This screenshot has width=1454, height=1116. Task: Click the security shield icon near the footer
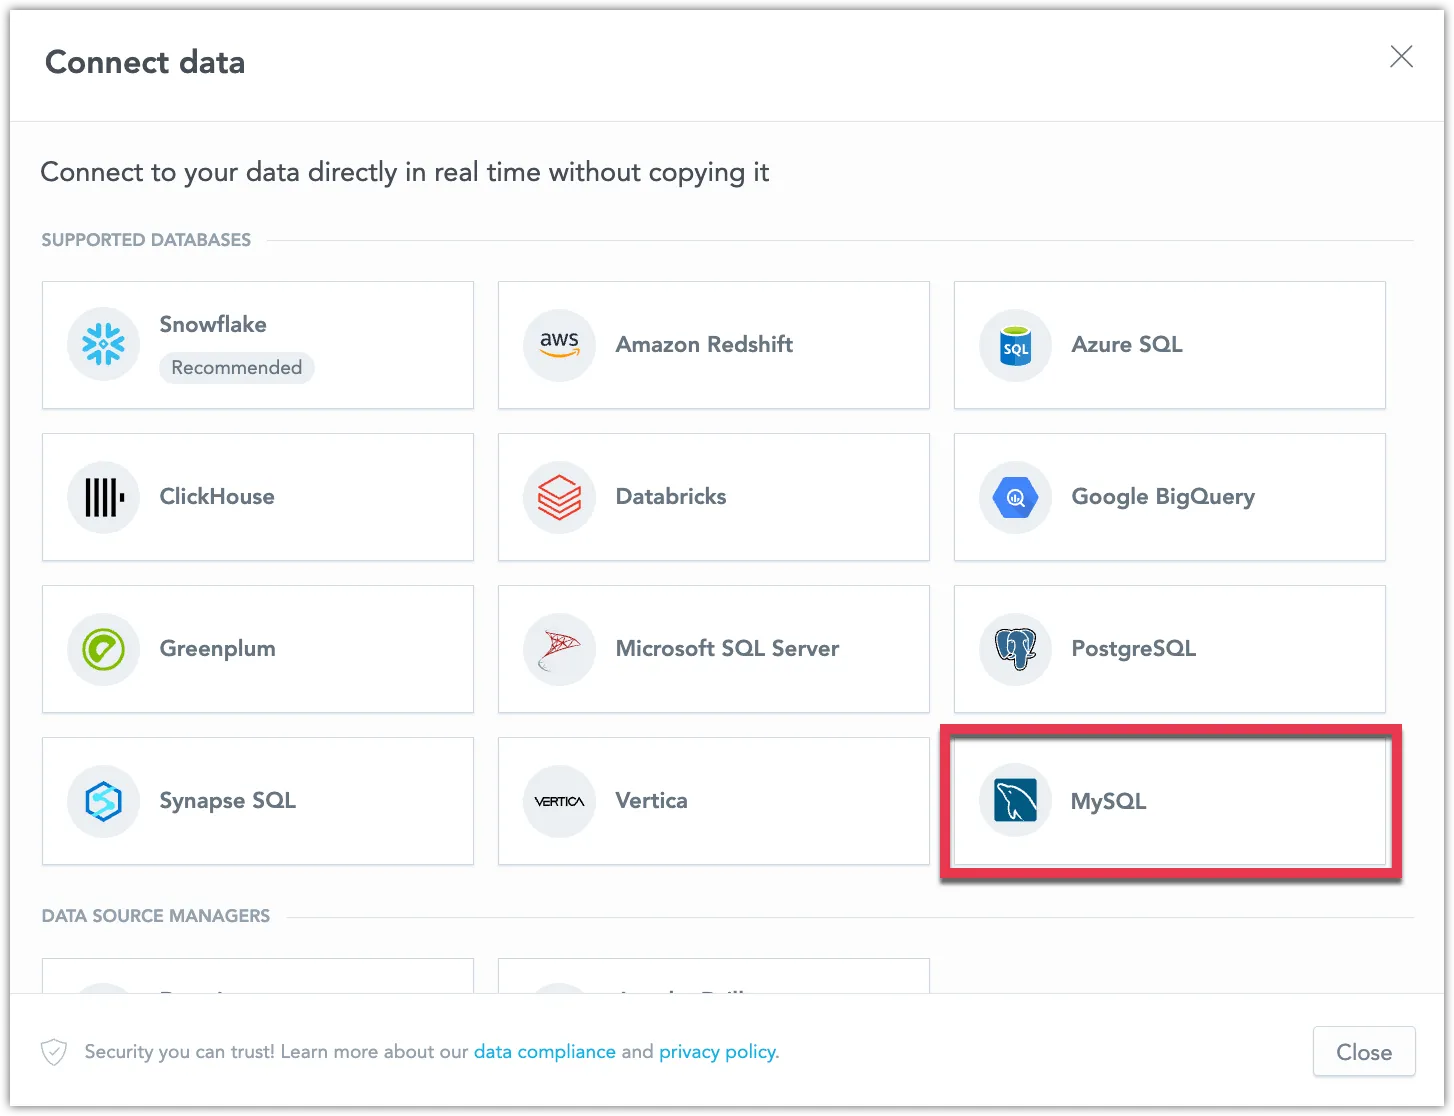(53, 1051)
